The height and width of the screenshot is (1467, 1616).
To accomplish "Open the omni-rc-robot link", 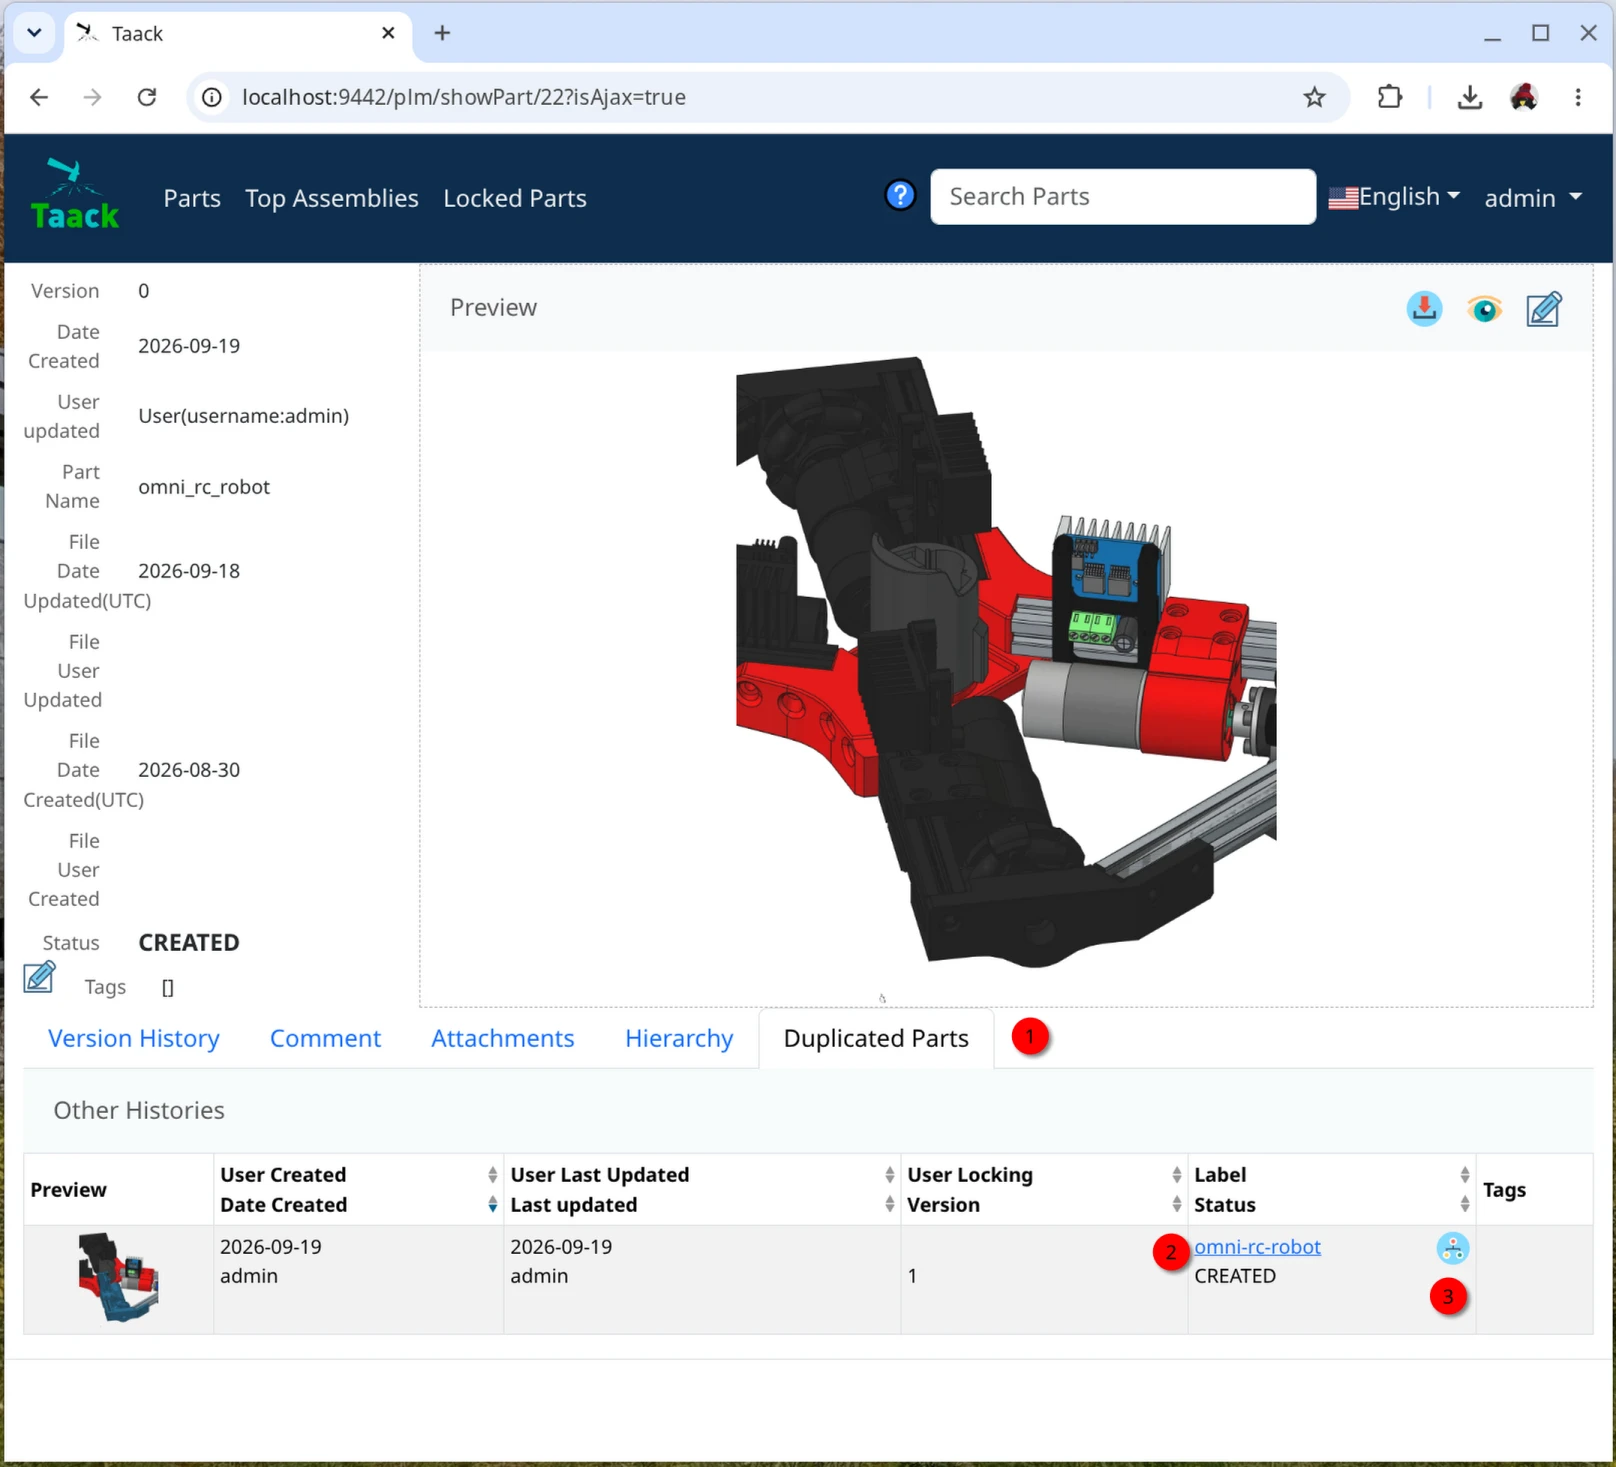I will point(1257,1247).
